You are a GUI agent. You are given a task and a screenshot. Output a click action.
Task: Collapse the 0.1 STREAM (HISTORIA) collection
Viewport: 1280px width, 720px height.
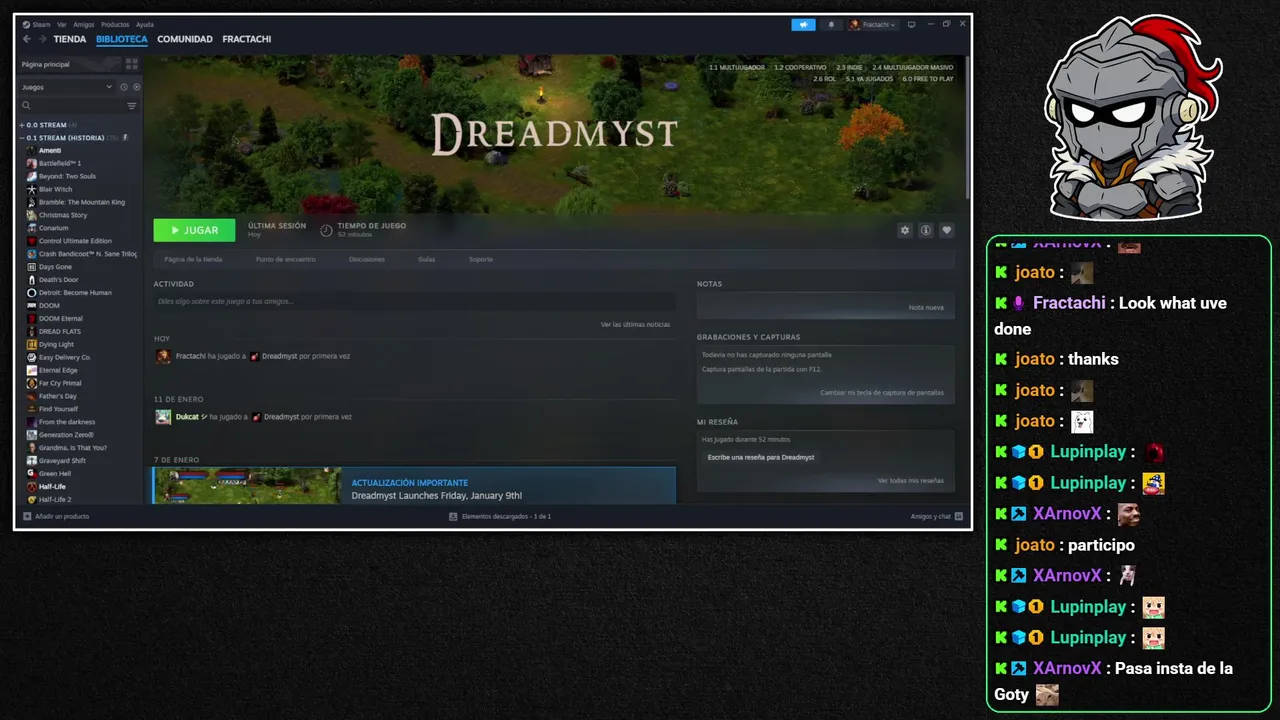point(21,138)
